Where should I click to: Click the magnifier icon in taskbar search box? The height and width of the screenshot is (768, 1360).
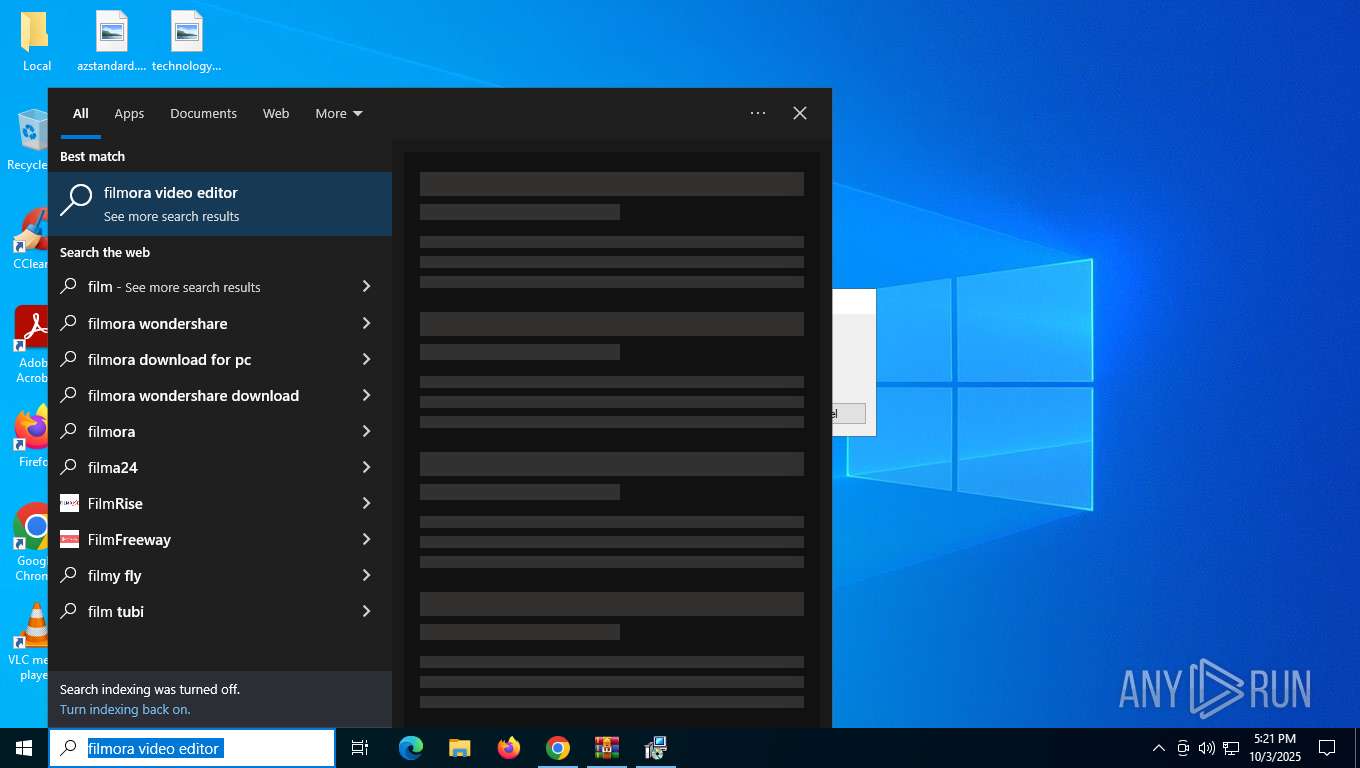point(68,748)
